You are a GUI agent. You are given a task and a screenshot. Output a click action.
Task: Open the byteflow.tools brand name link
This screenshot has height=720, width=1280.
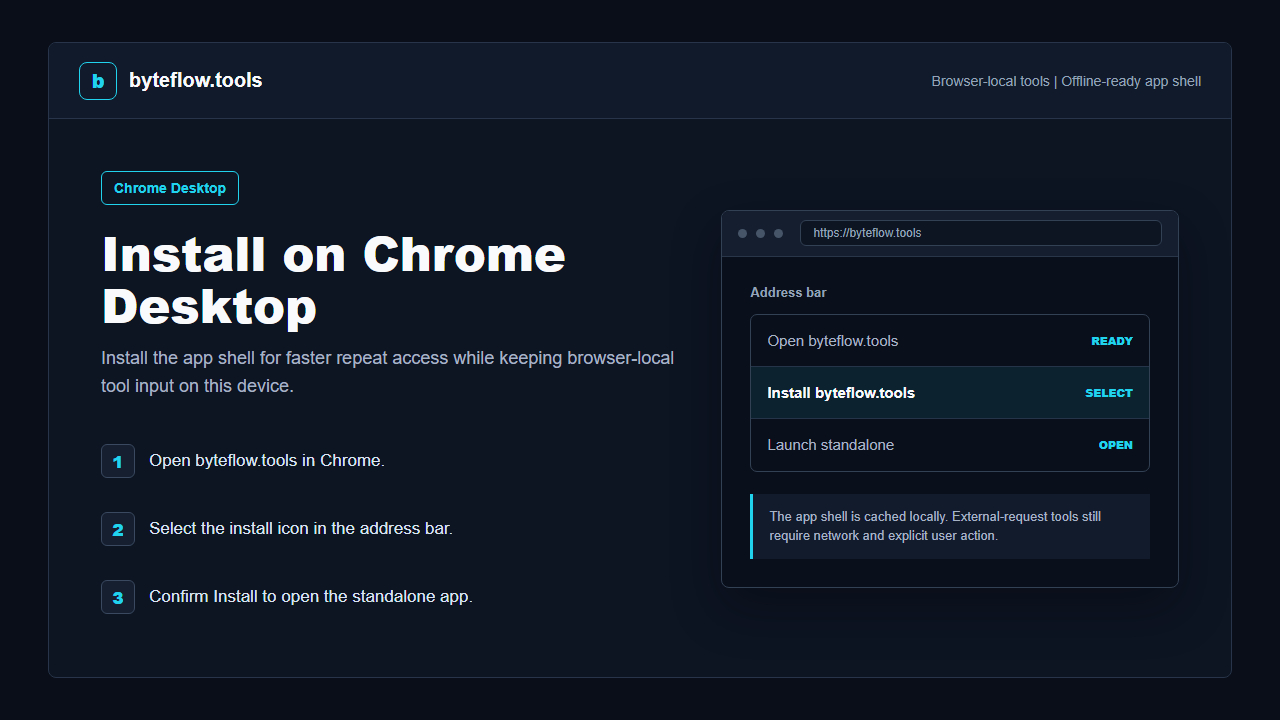click(x=196, y=81)
